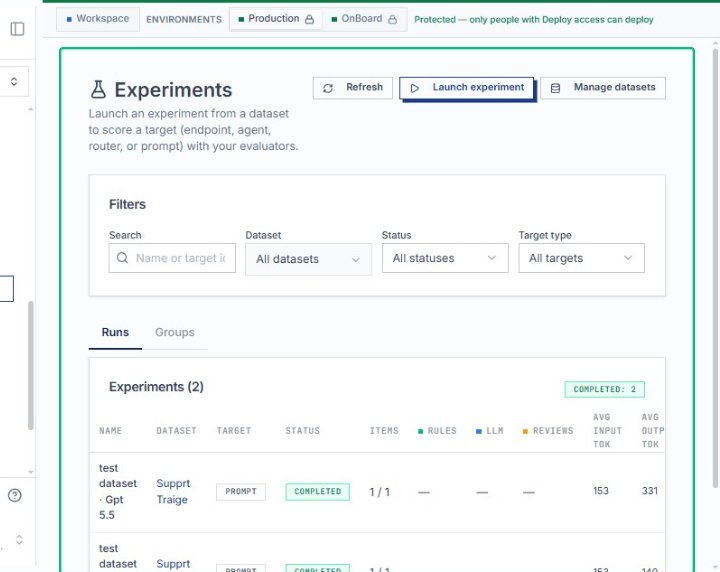Click the Production lock icon
Viewport: 720px width, 572px height.
coord(309,19)
